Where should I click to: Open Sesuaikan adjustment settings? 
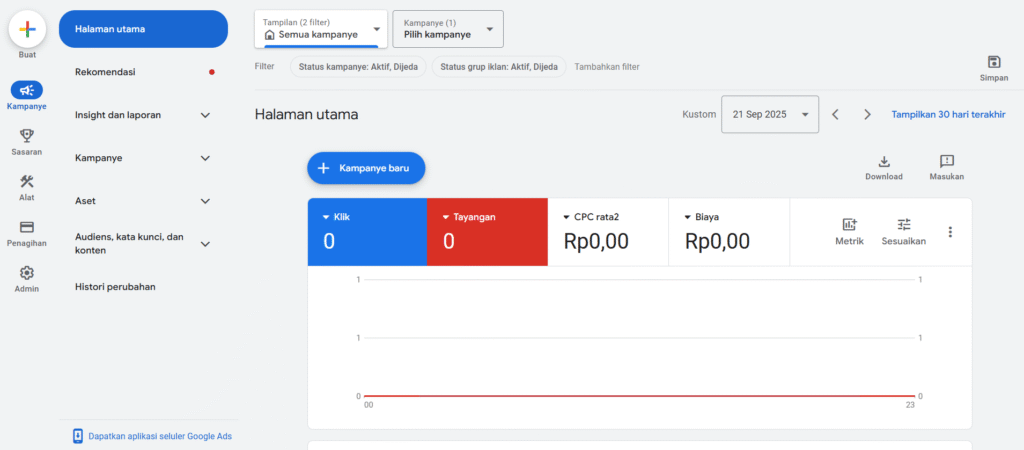pos(903,226)
